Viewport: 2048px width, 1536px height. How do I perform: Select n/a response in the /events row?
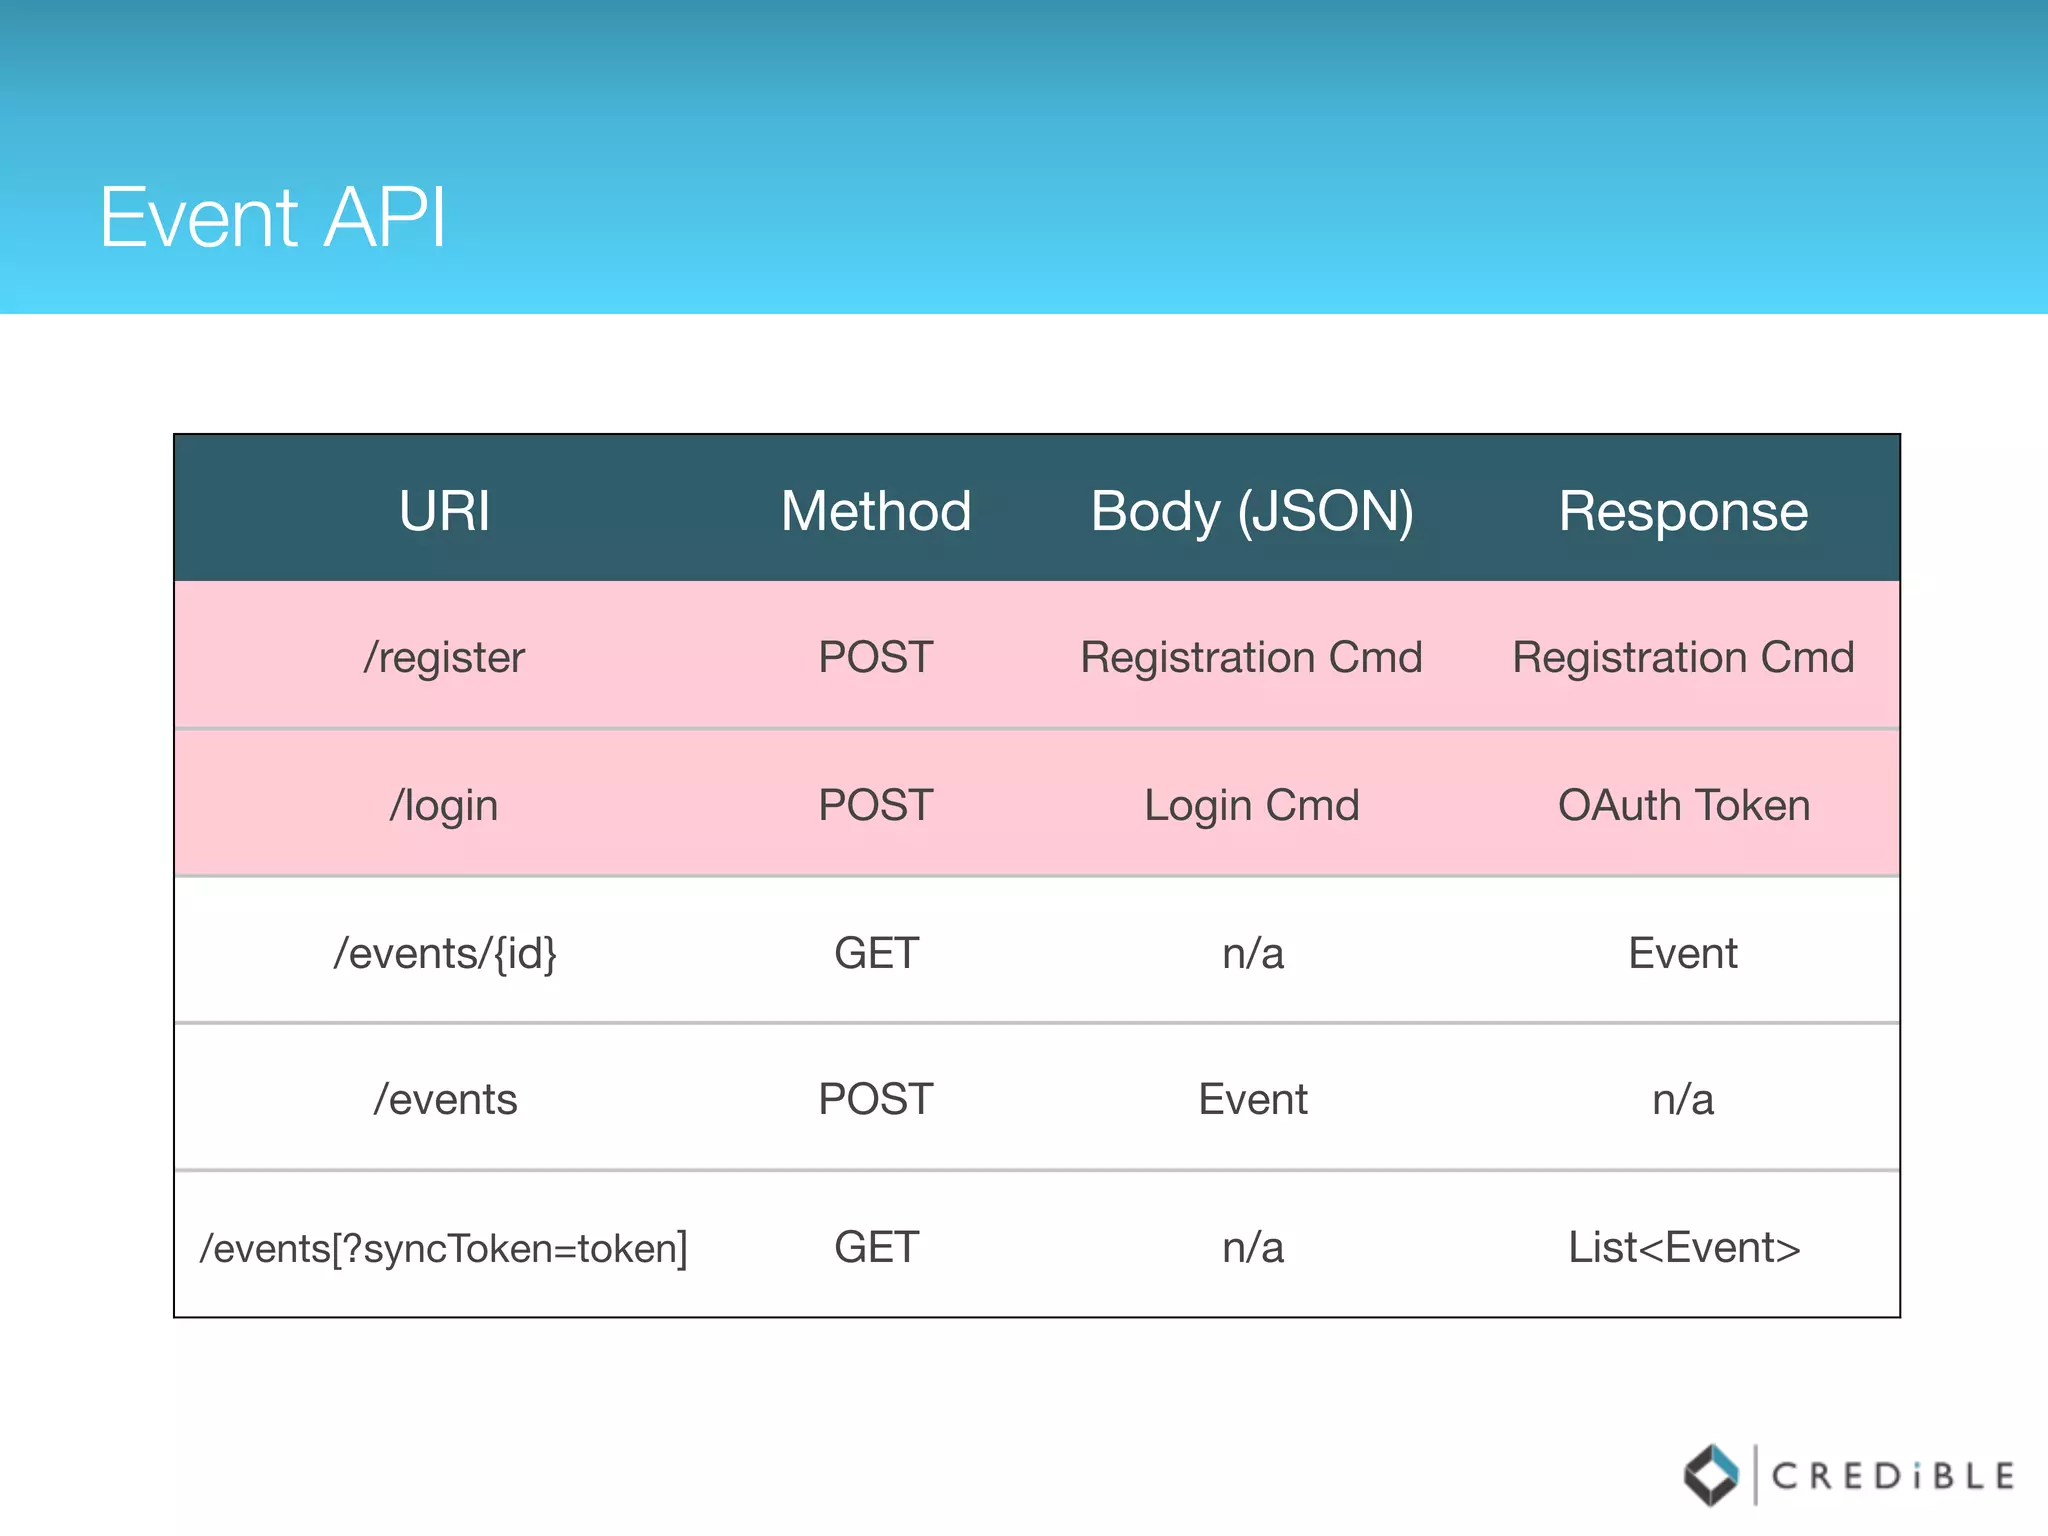1683,1099
